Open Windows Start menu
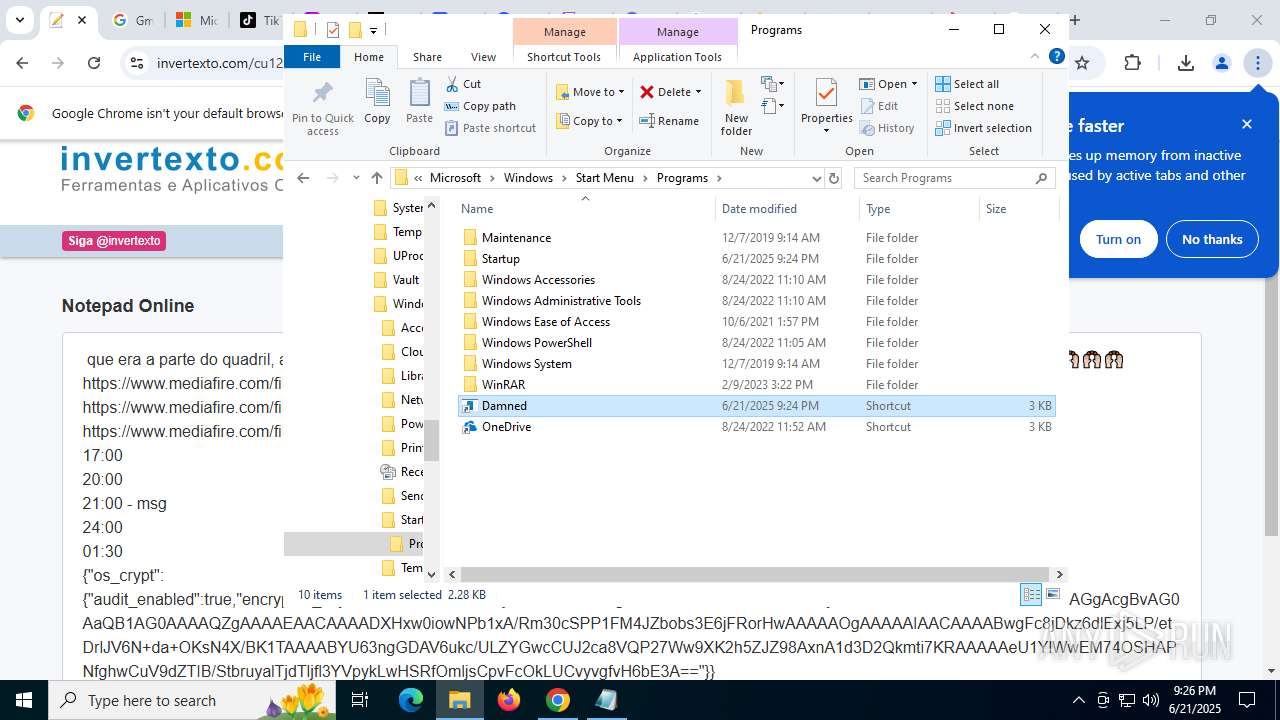This screenshot has width=1280, height=720. (24, 700)
